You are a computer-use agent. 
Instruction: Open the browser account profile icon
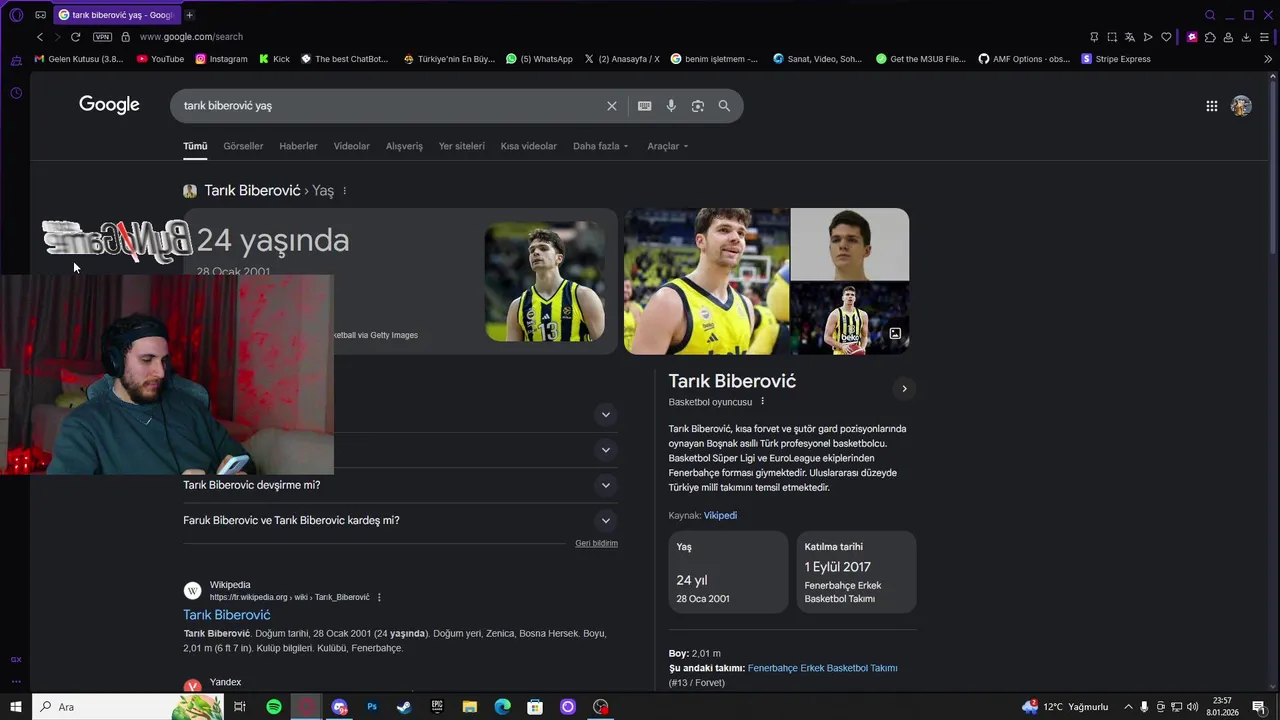pos(1228,37)
